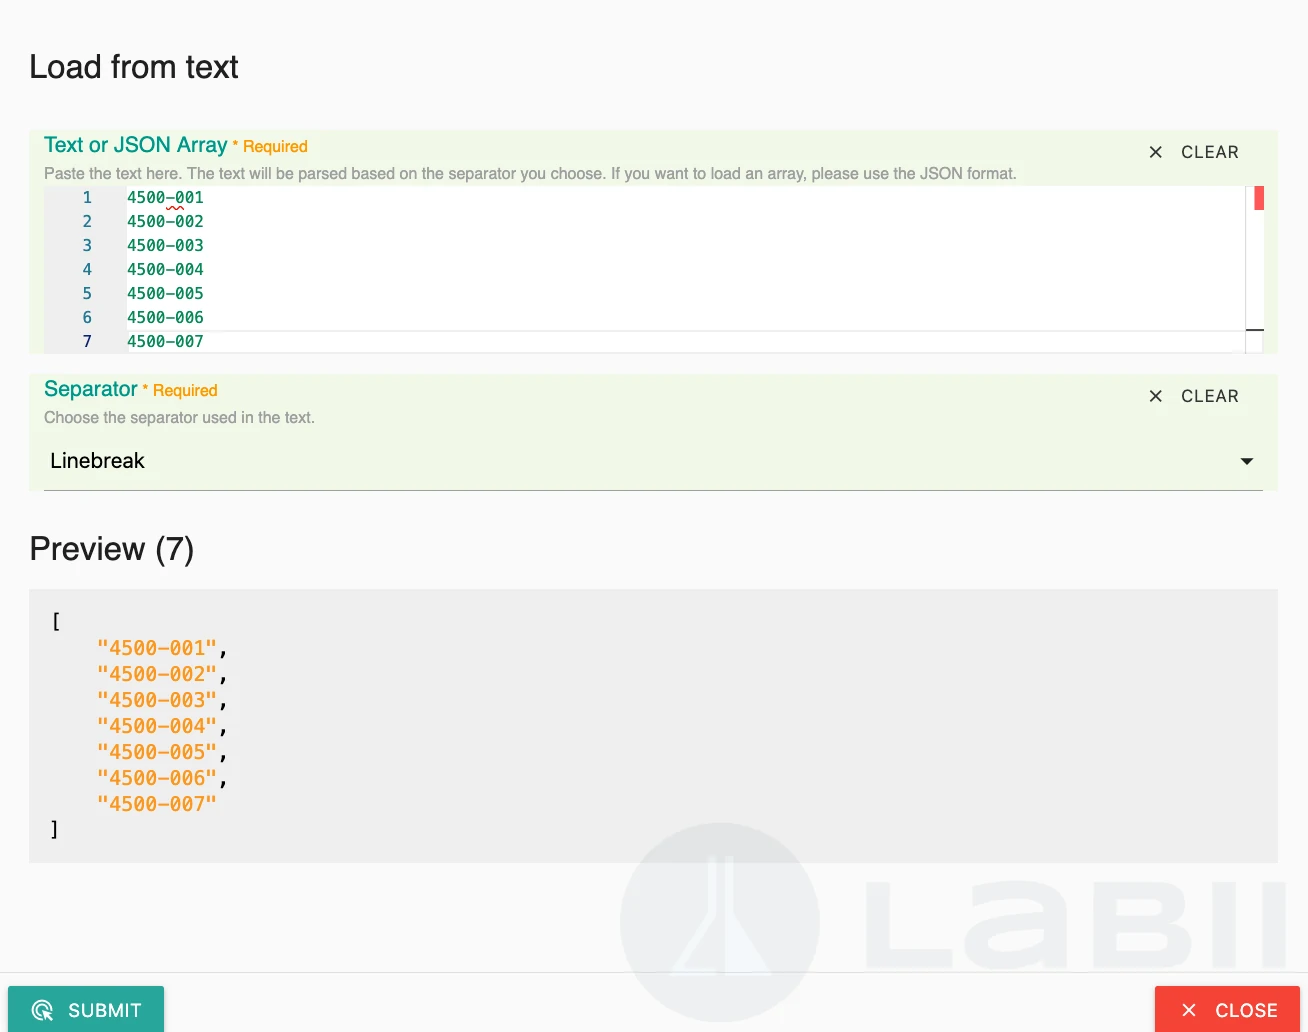
Task: Click the dropdown chevron next to Linebreak
Action: click(x=1246, y=461)
